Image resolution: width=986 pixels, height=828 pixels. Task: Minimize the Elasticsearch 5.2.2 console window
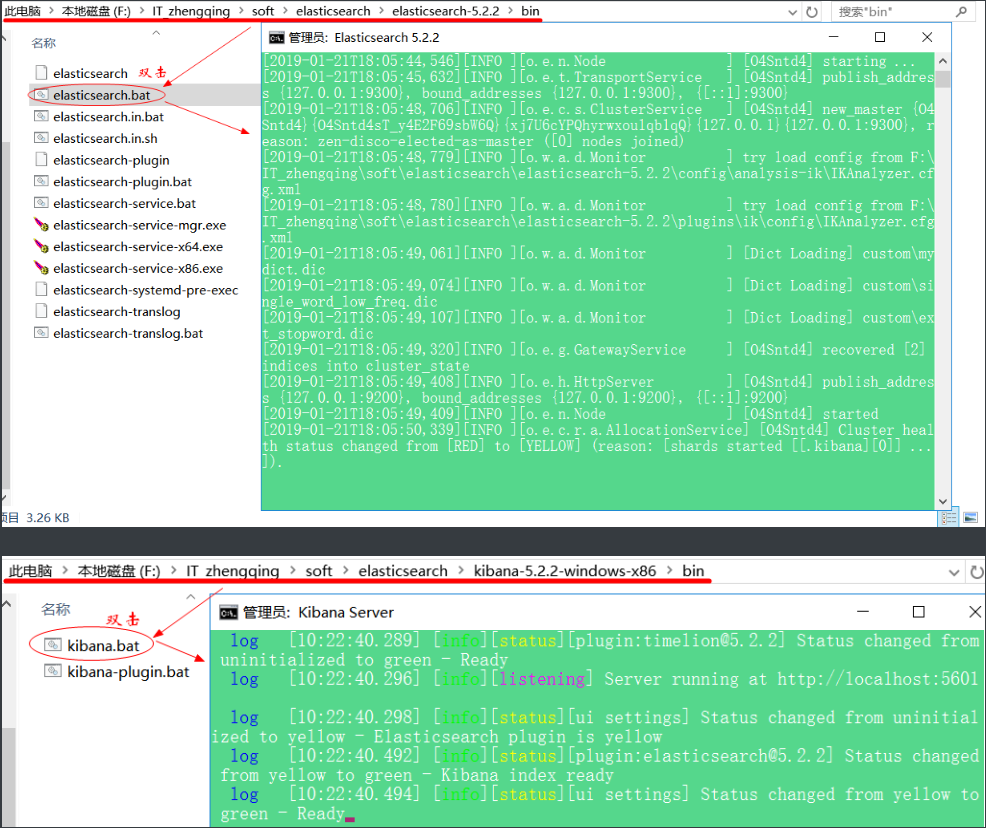[834, 37]
